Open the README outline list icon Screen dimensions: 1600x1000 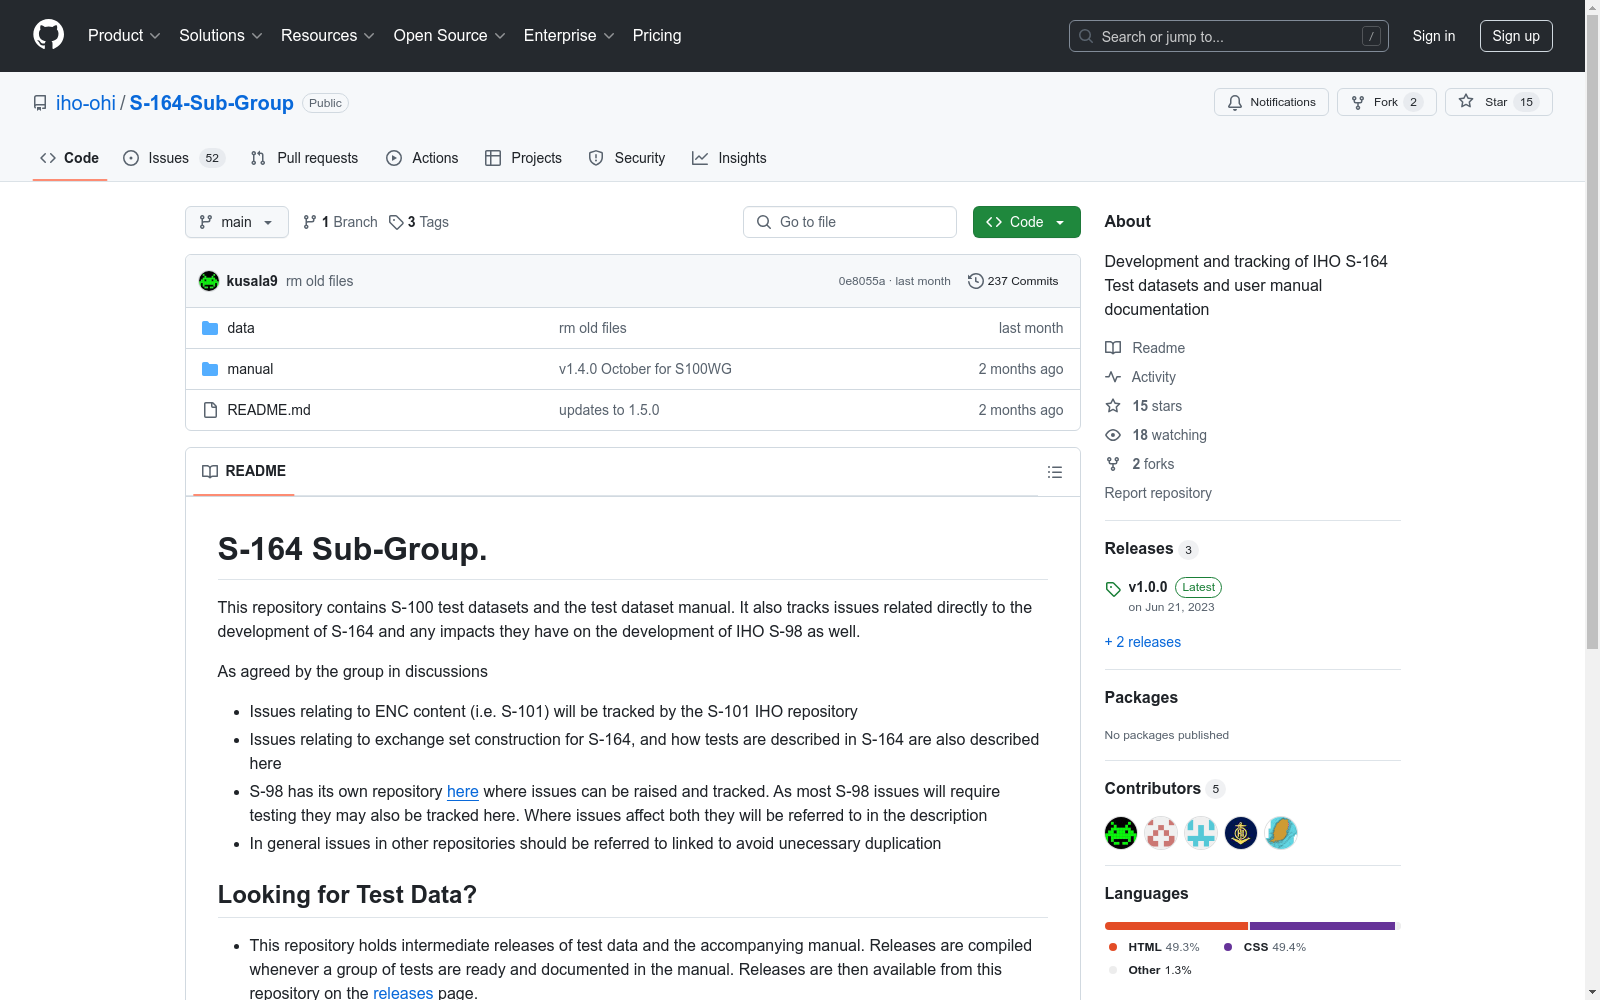(1055, 472)
